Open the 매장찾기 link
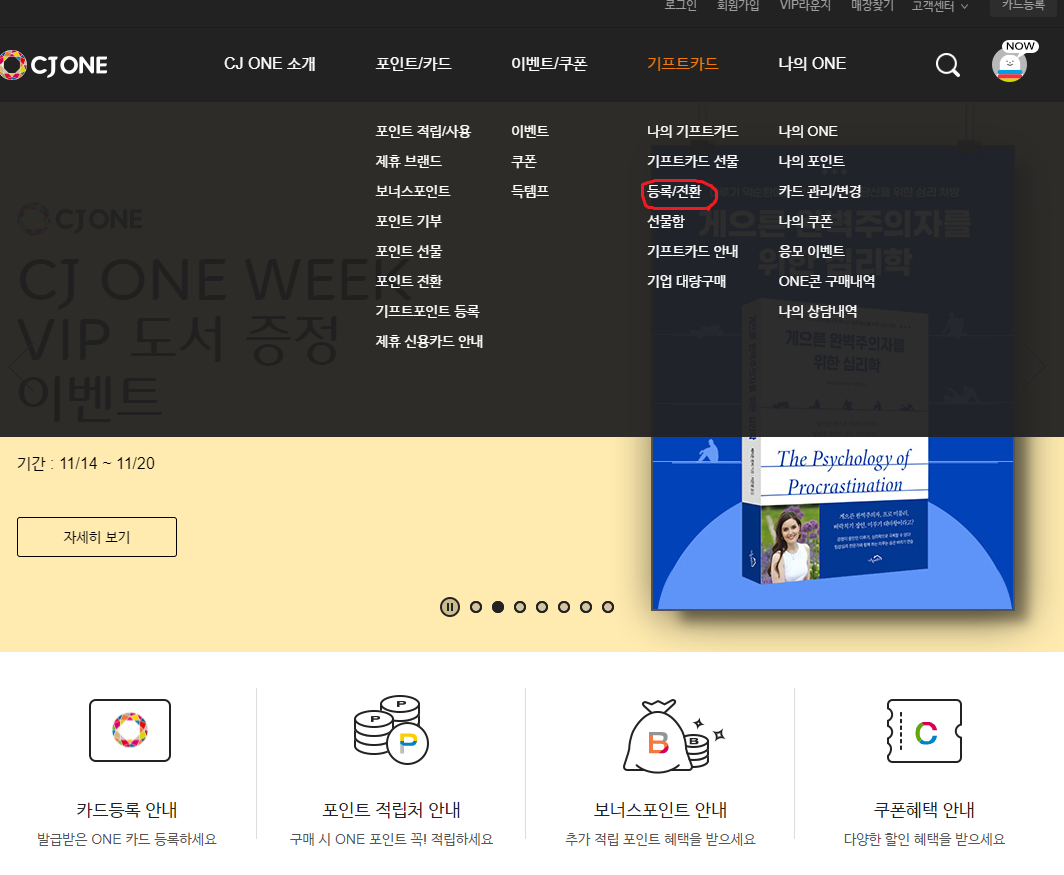This screenshot has width=1064, height=875. point(872,5)
